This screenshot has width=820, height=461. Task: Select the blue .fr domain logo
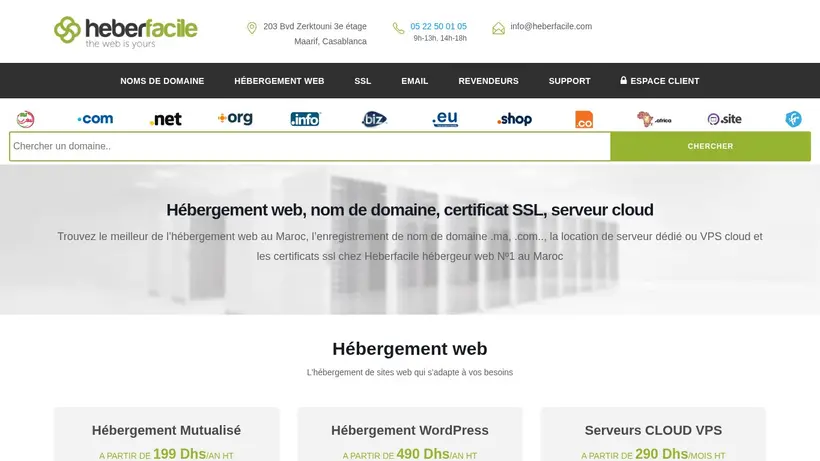click(793, 119)
